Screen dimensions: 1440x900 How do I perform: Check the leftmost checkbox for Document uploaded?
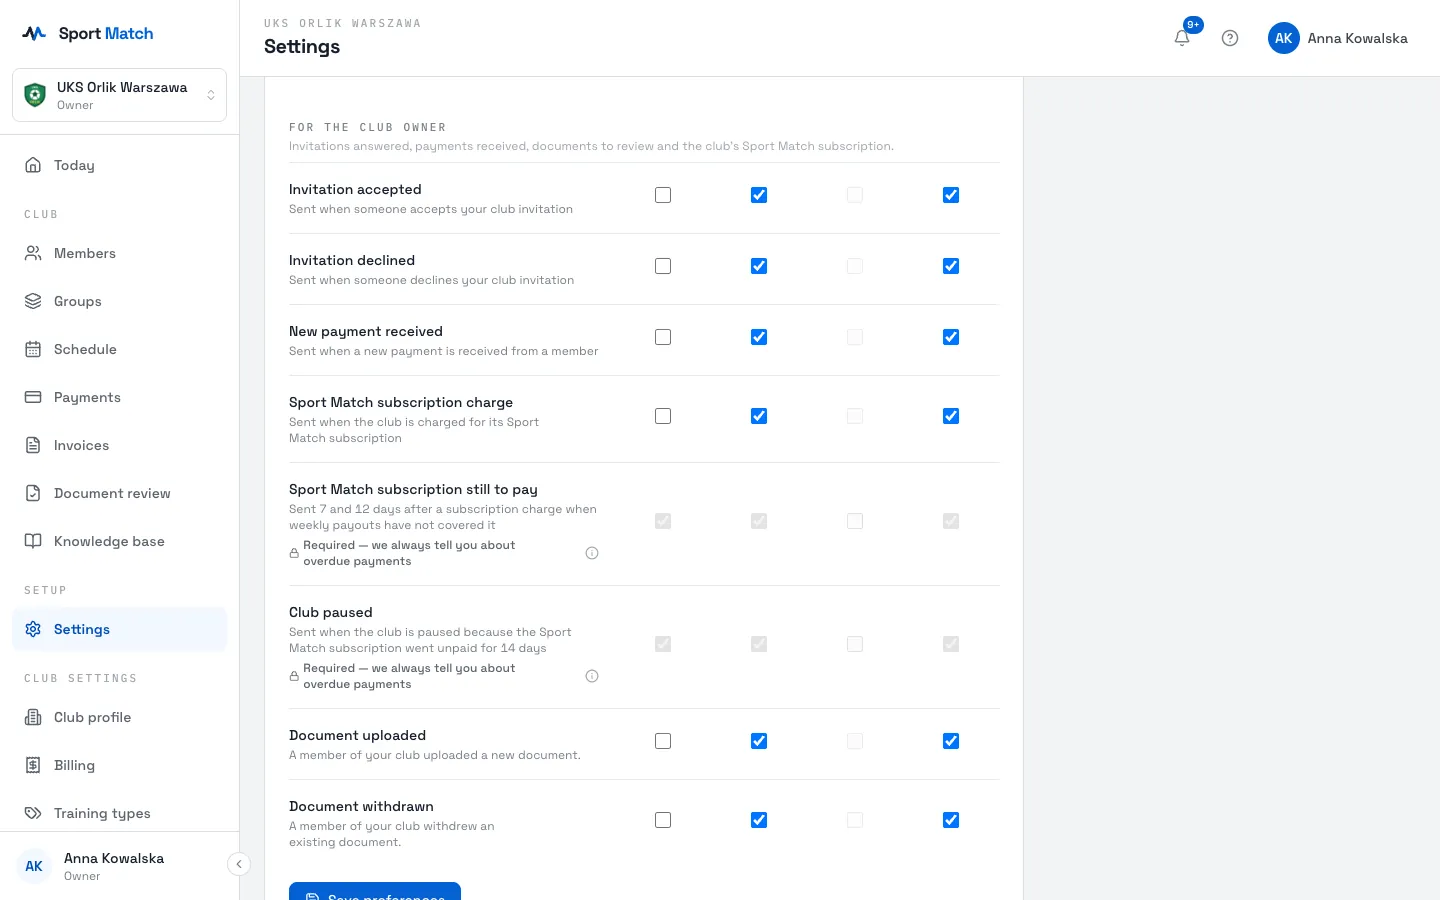coord(663,741)
